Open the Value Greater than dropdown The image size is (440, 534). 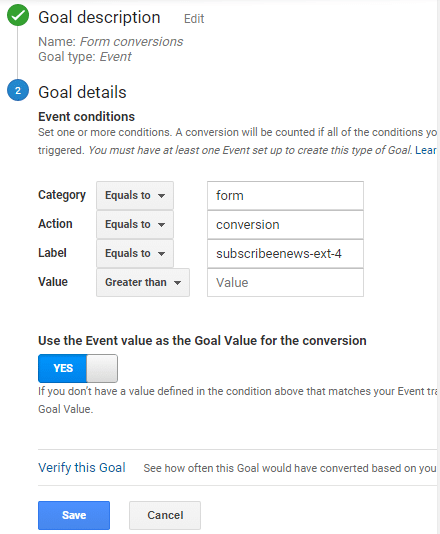point(143,282)
